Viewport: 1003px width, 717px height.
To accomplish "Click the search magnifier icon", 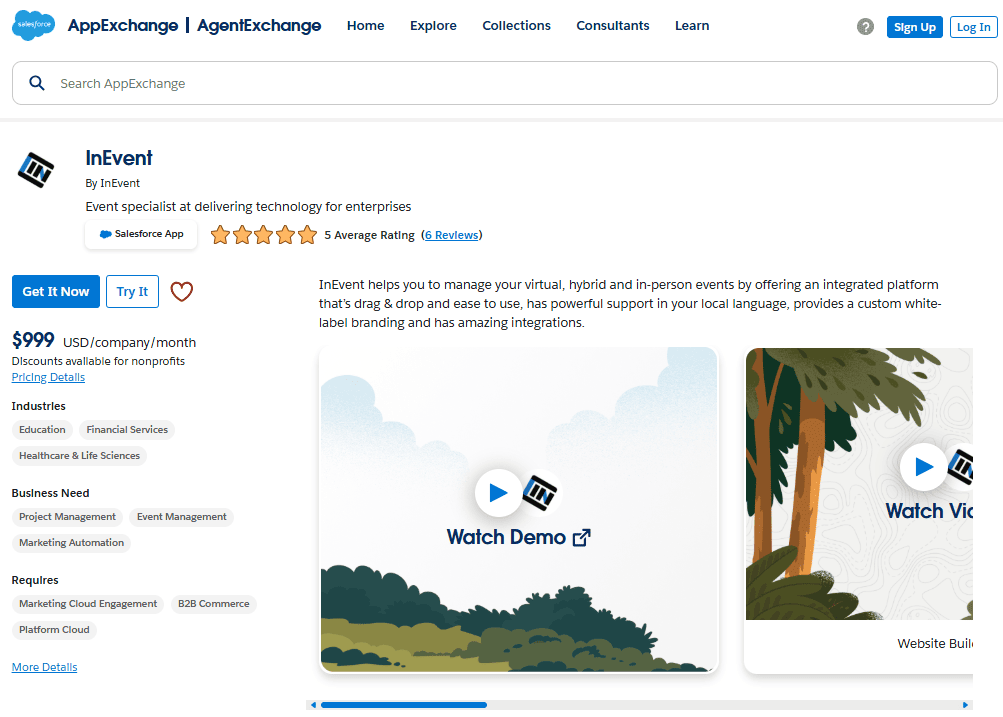I will (37, 83).
